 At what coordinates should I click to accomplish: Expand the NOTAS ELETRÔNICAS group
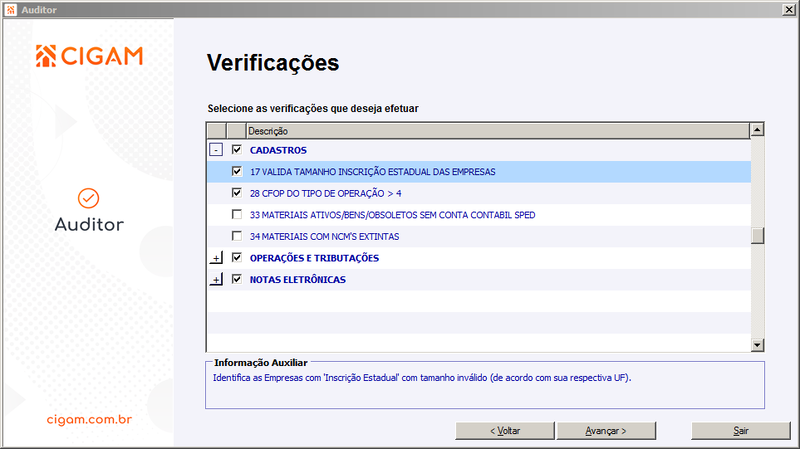[216, 280]
